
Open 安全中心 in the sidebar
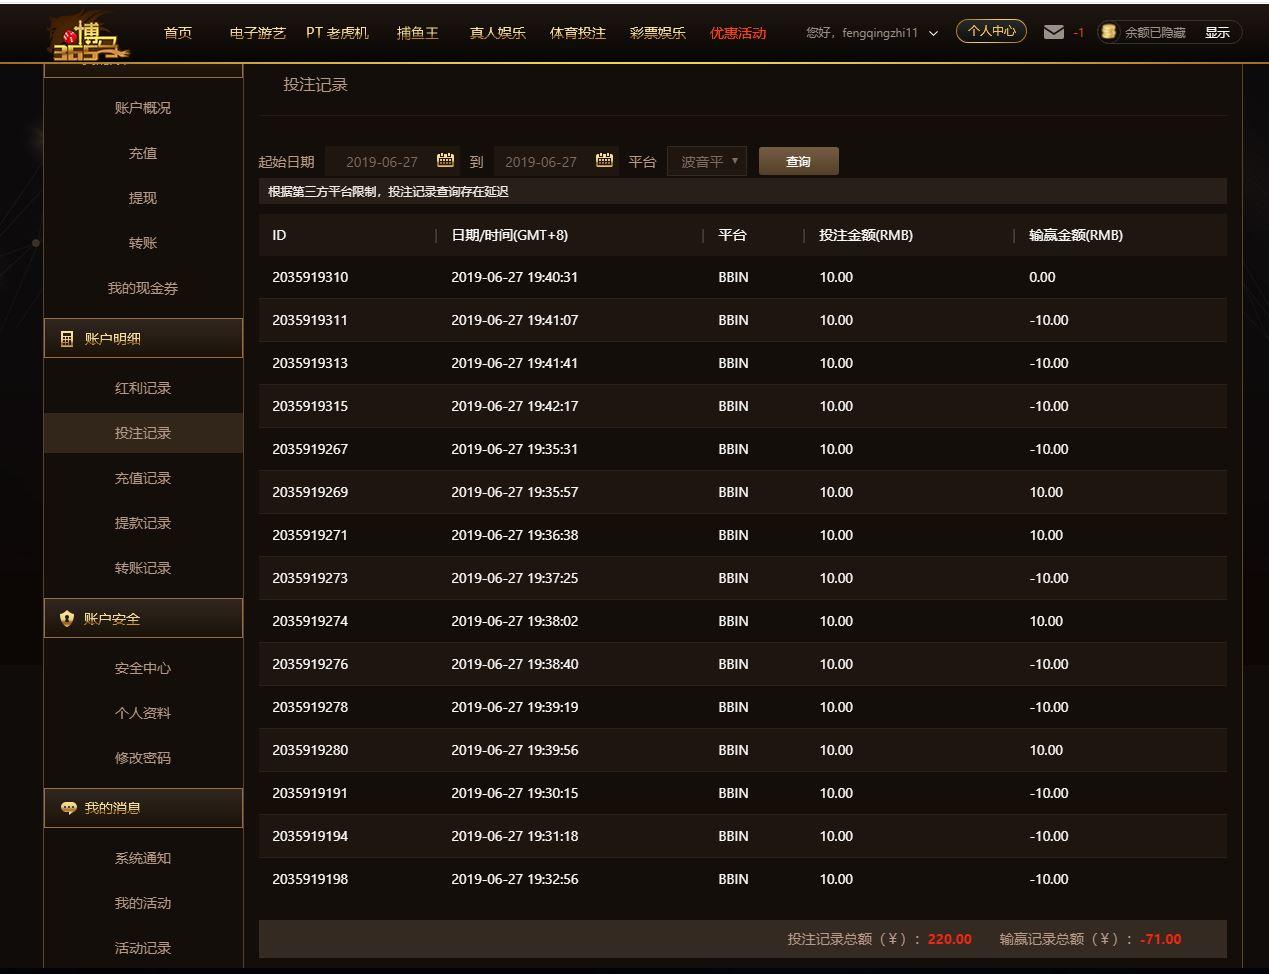click(x=143, y=668)
